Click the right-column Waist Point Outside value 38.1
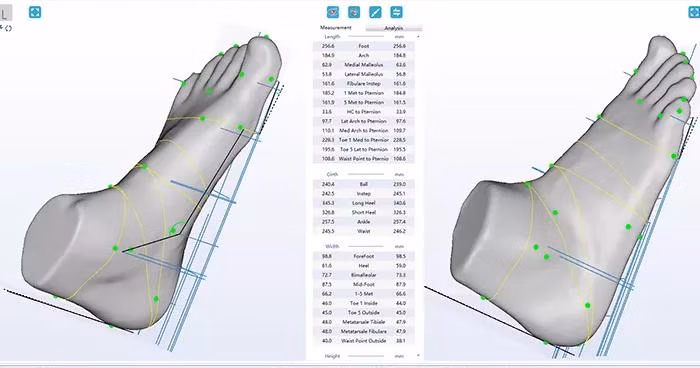700x368 pixels. coord(400,341)
